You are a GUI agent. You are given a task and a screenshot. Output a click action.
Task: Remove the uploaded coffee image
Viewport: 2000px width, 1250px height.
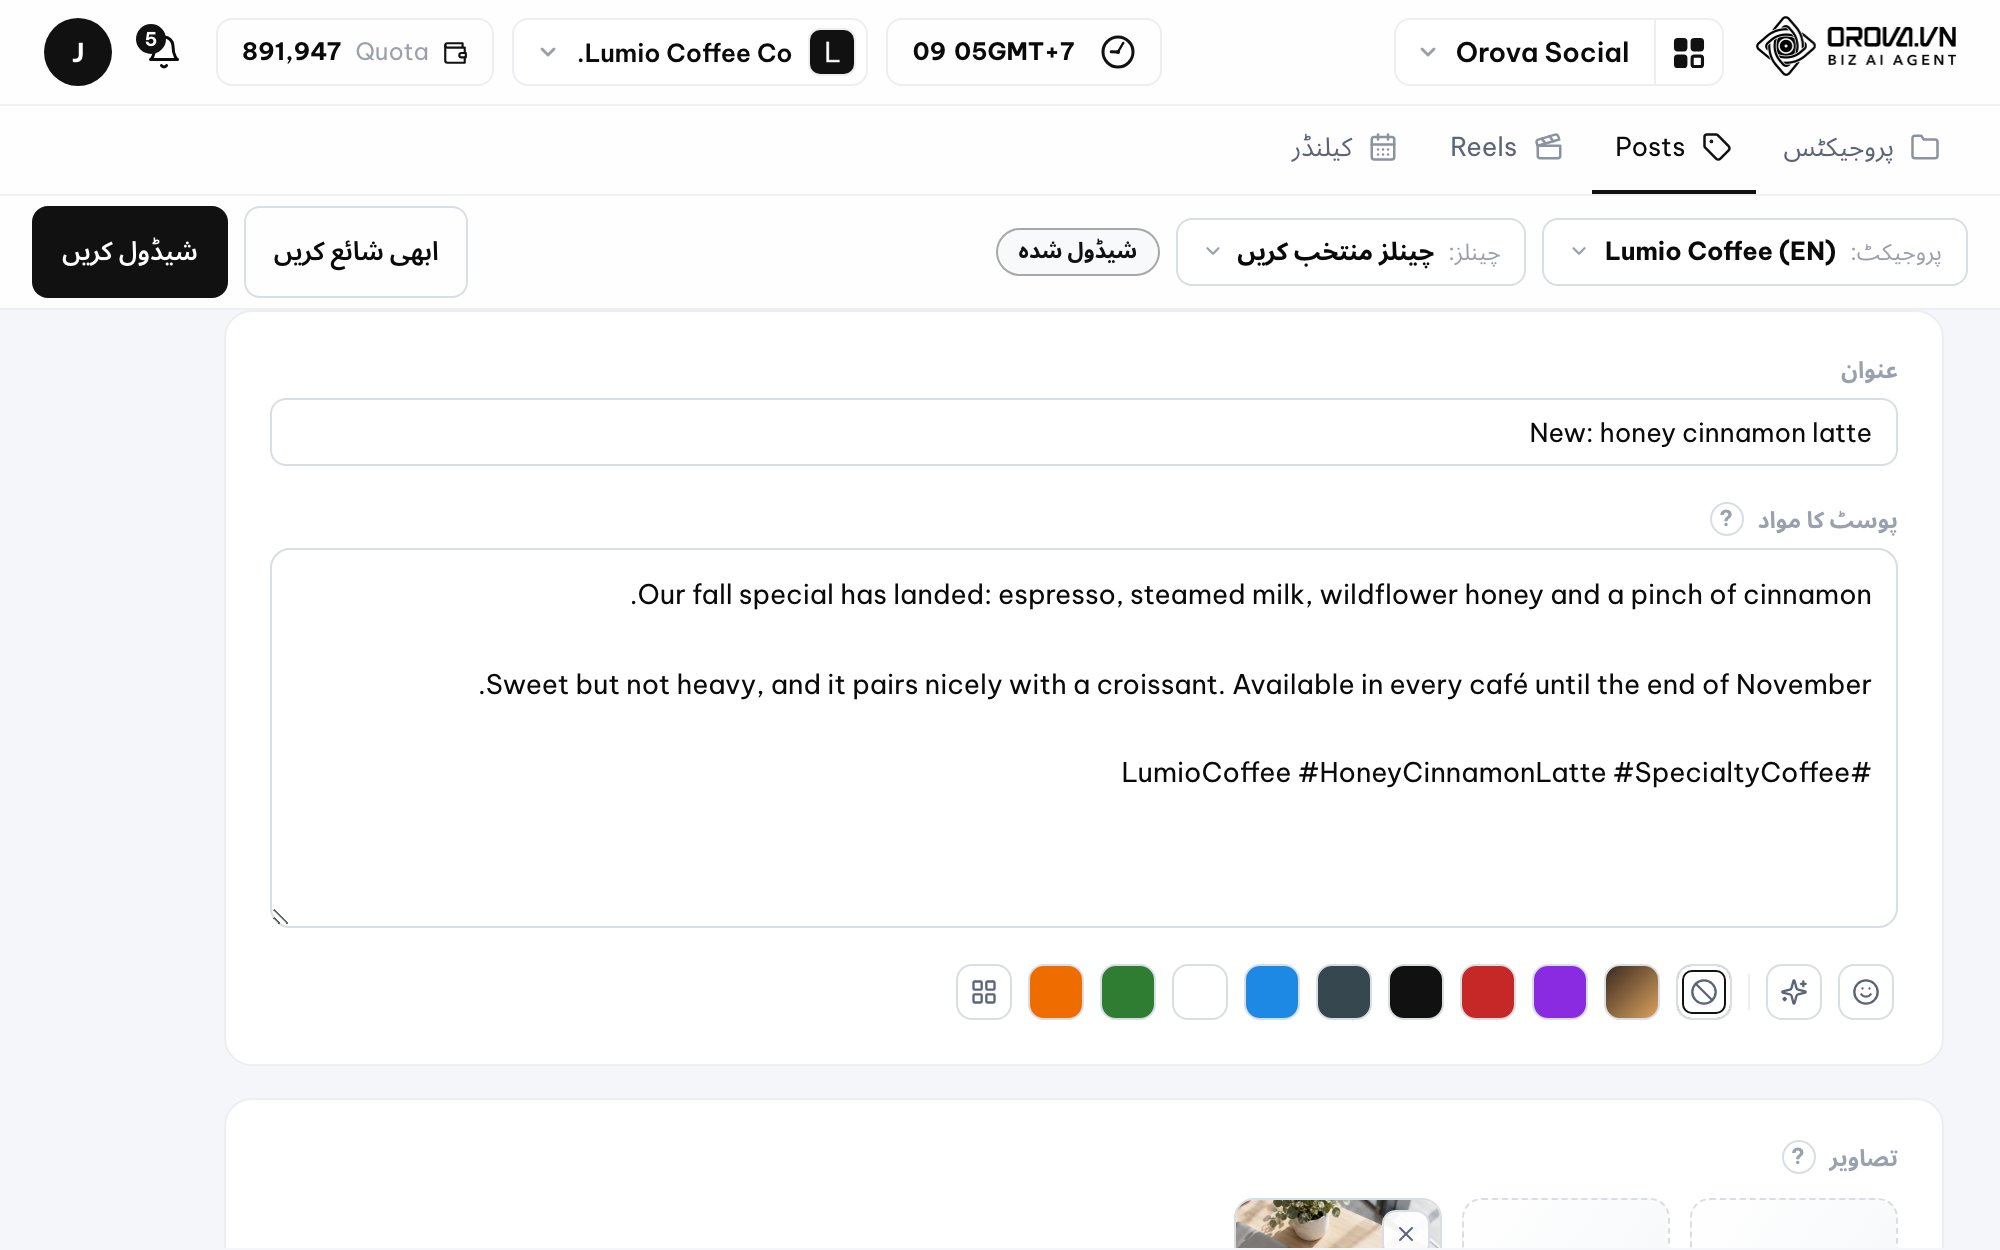[x=1406, y=1233]
